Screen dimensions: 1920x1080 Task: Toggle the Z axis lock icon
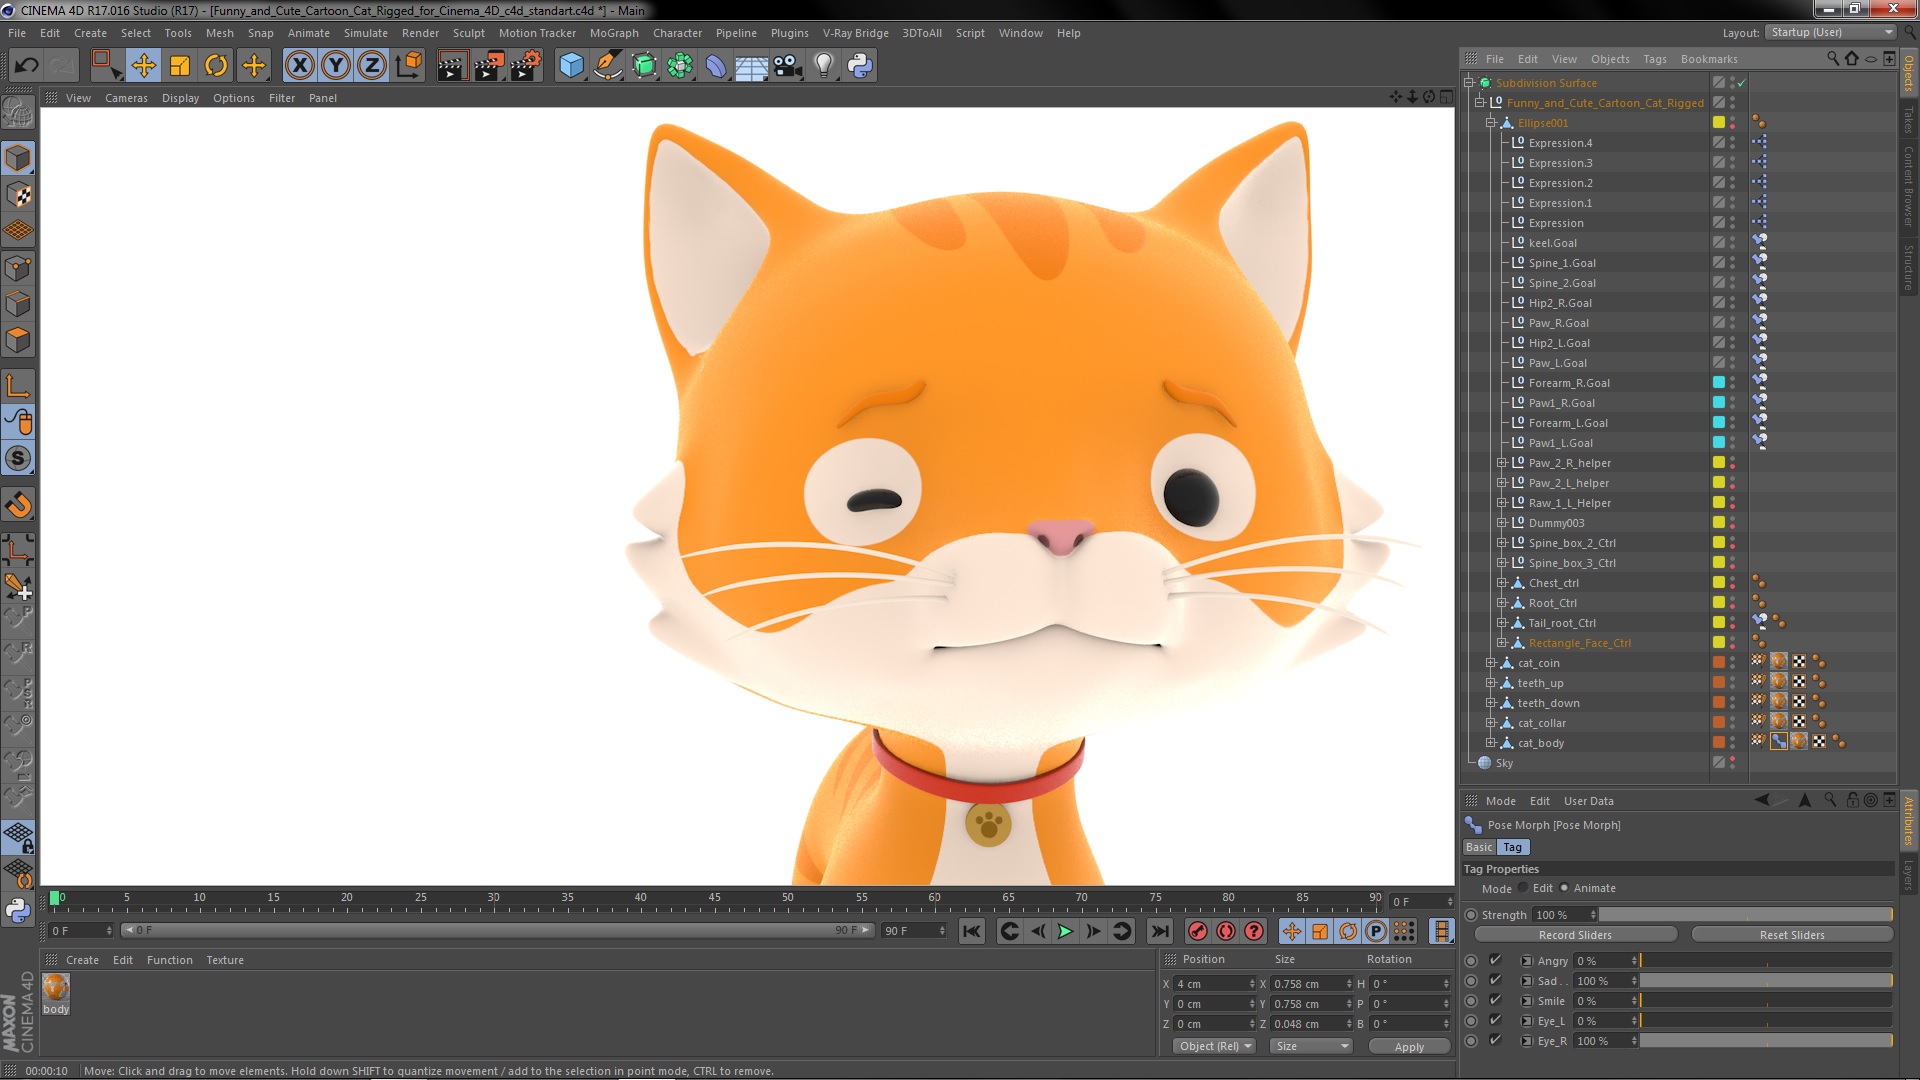[x=372, y=66]
